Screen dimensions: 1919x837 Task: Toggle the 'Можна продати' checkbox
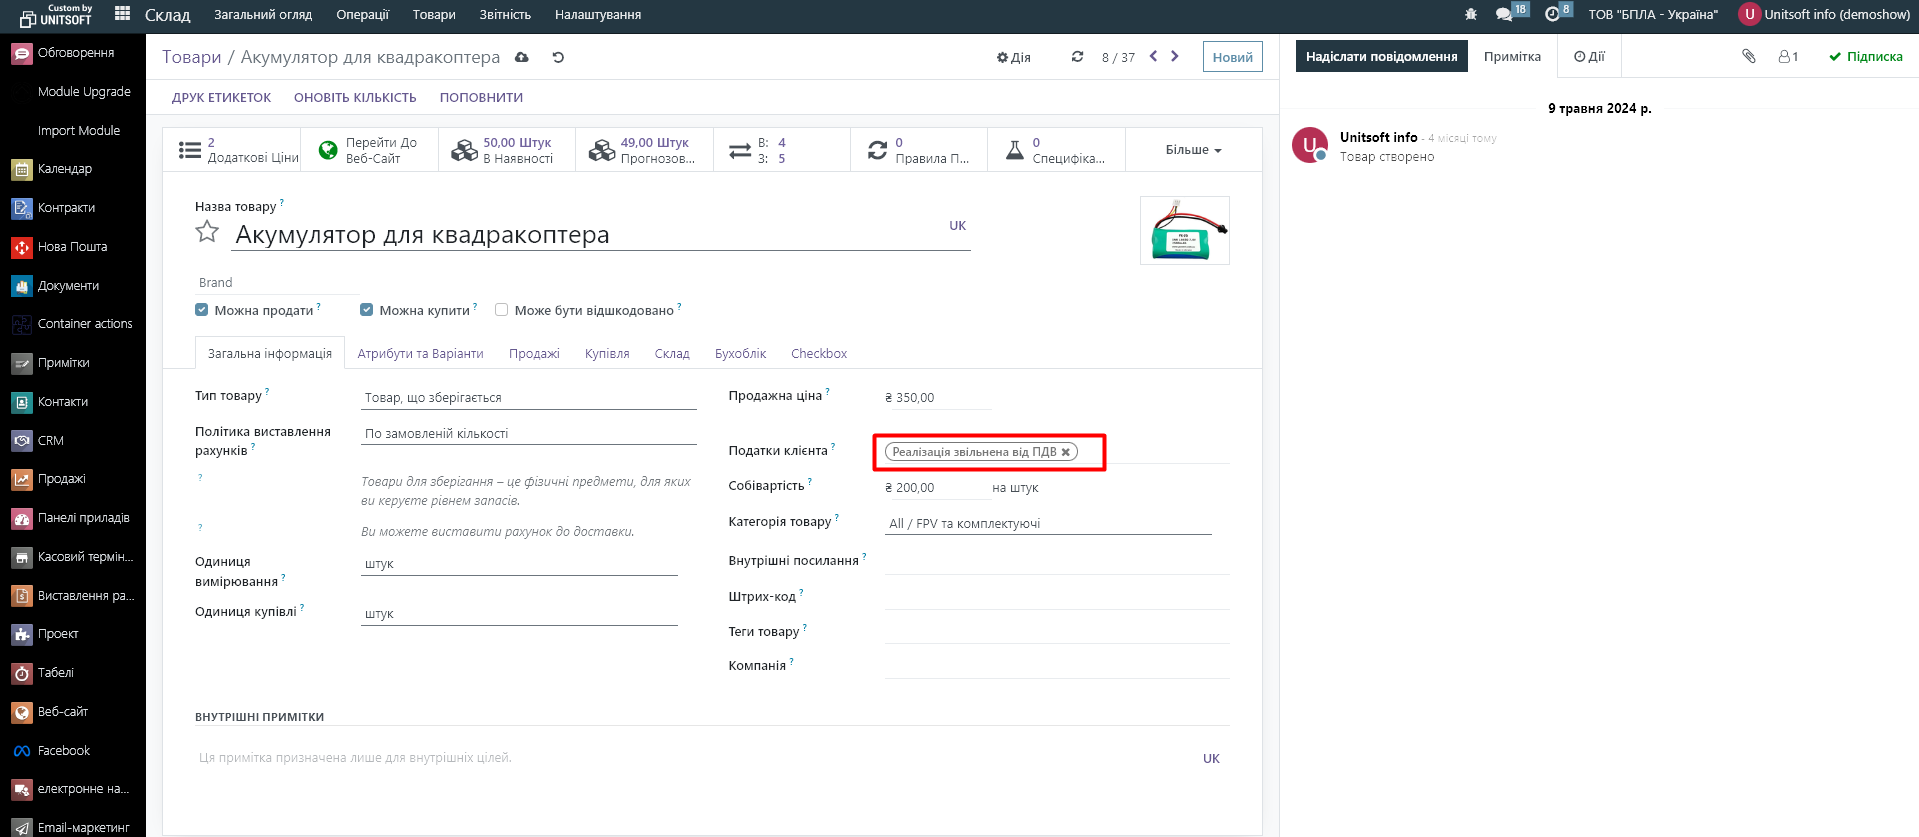coord(202,310)
